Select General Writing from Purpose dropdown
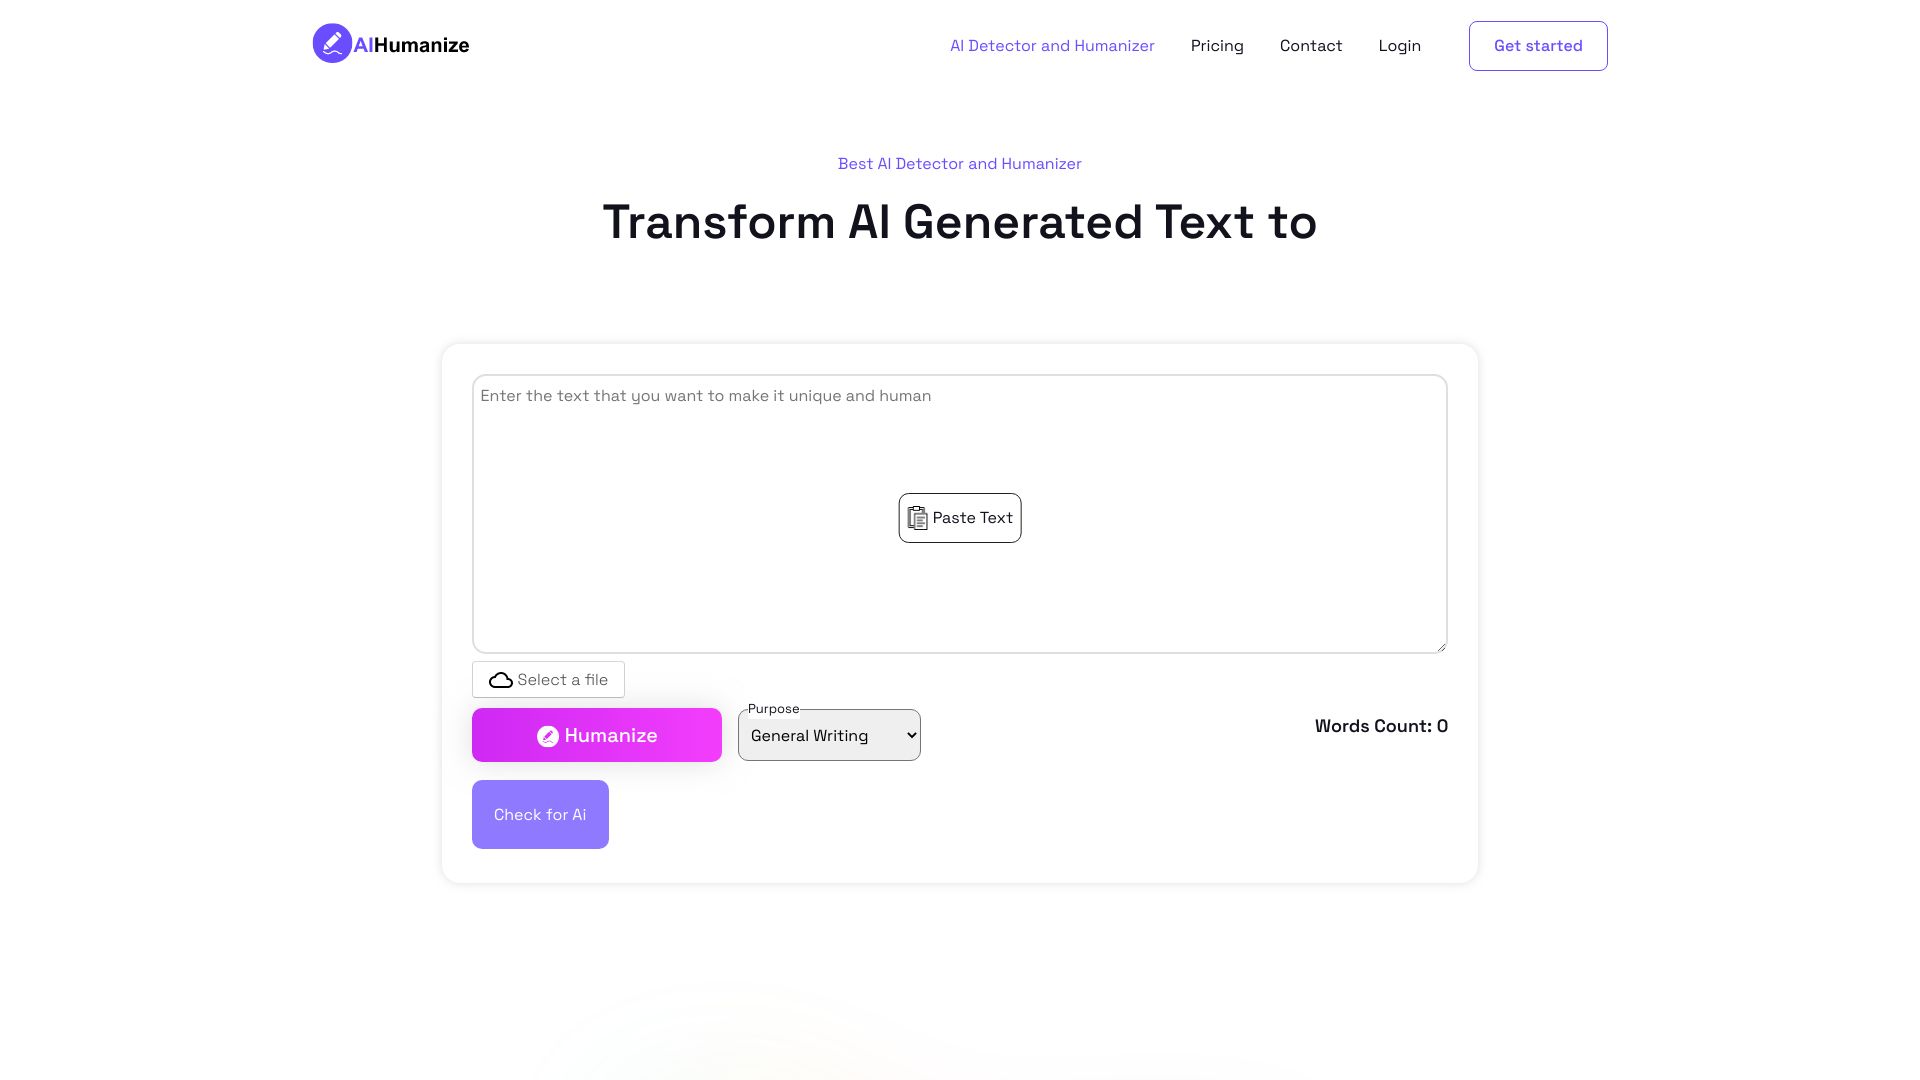This screenshot has height=1080, width=1920. tap(828, 735)
